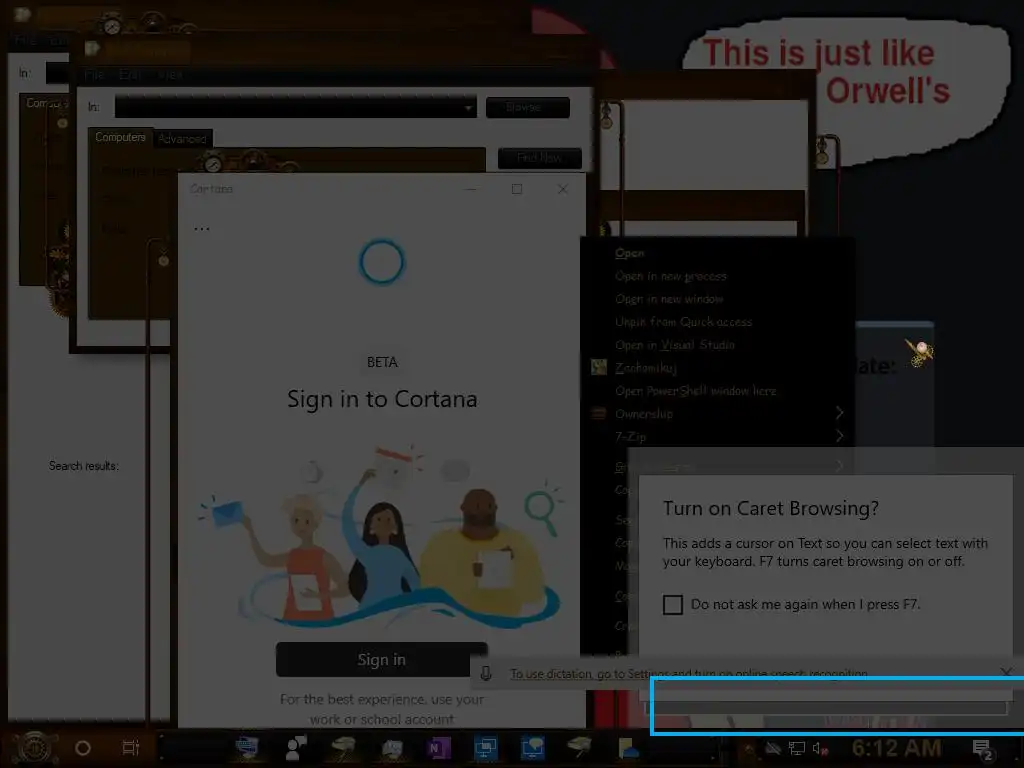This screenshot has width=1024, height=768.
Task: Open the Cortana three-dot menu
Action: point(202,229)
